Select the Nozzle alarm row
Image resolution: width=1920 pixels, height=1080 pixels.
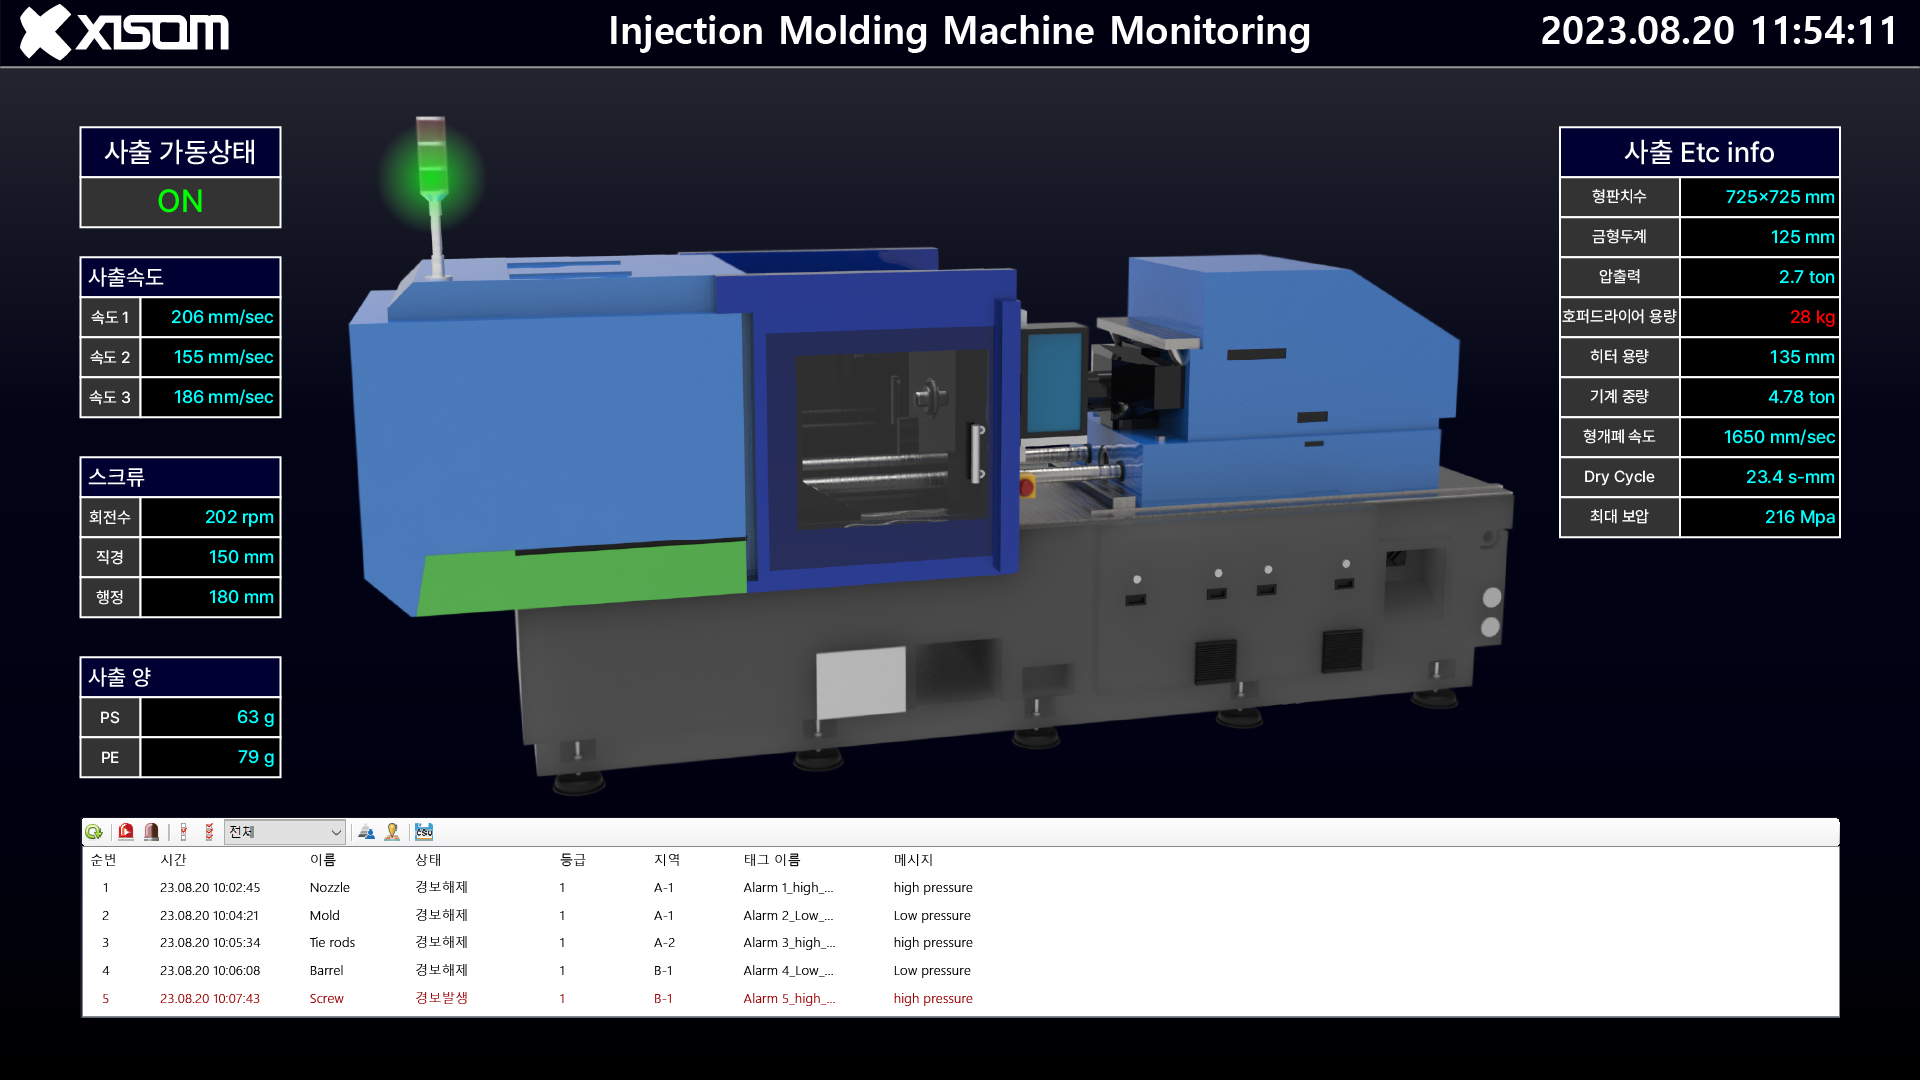329,888
